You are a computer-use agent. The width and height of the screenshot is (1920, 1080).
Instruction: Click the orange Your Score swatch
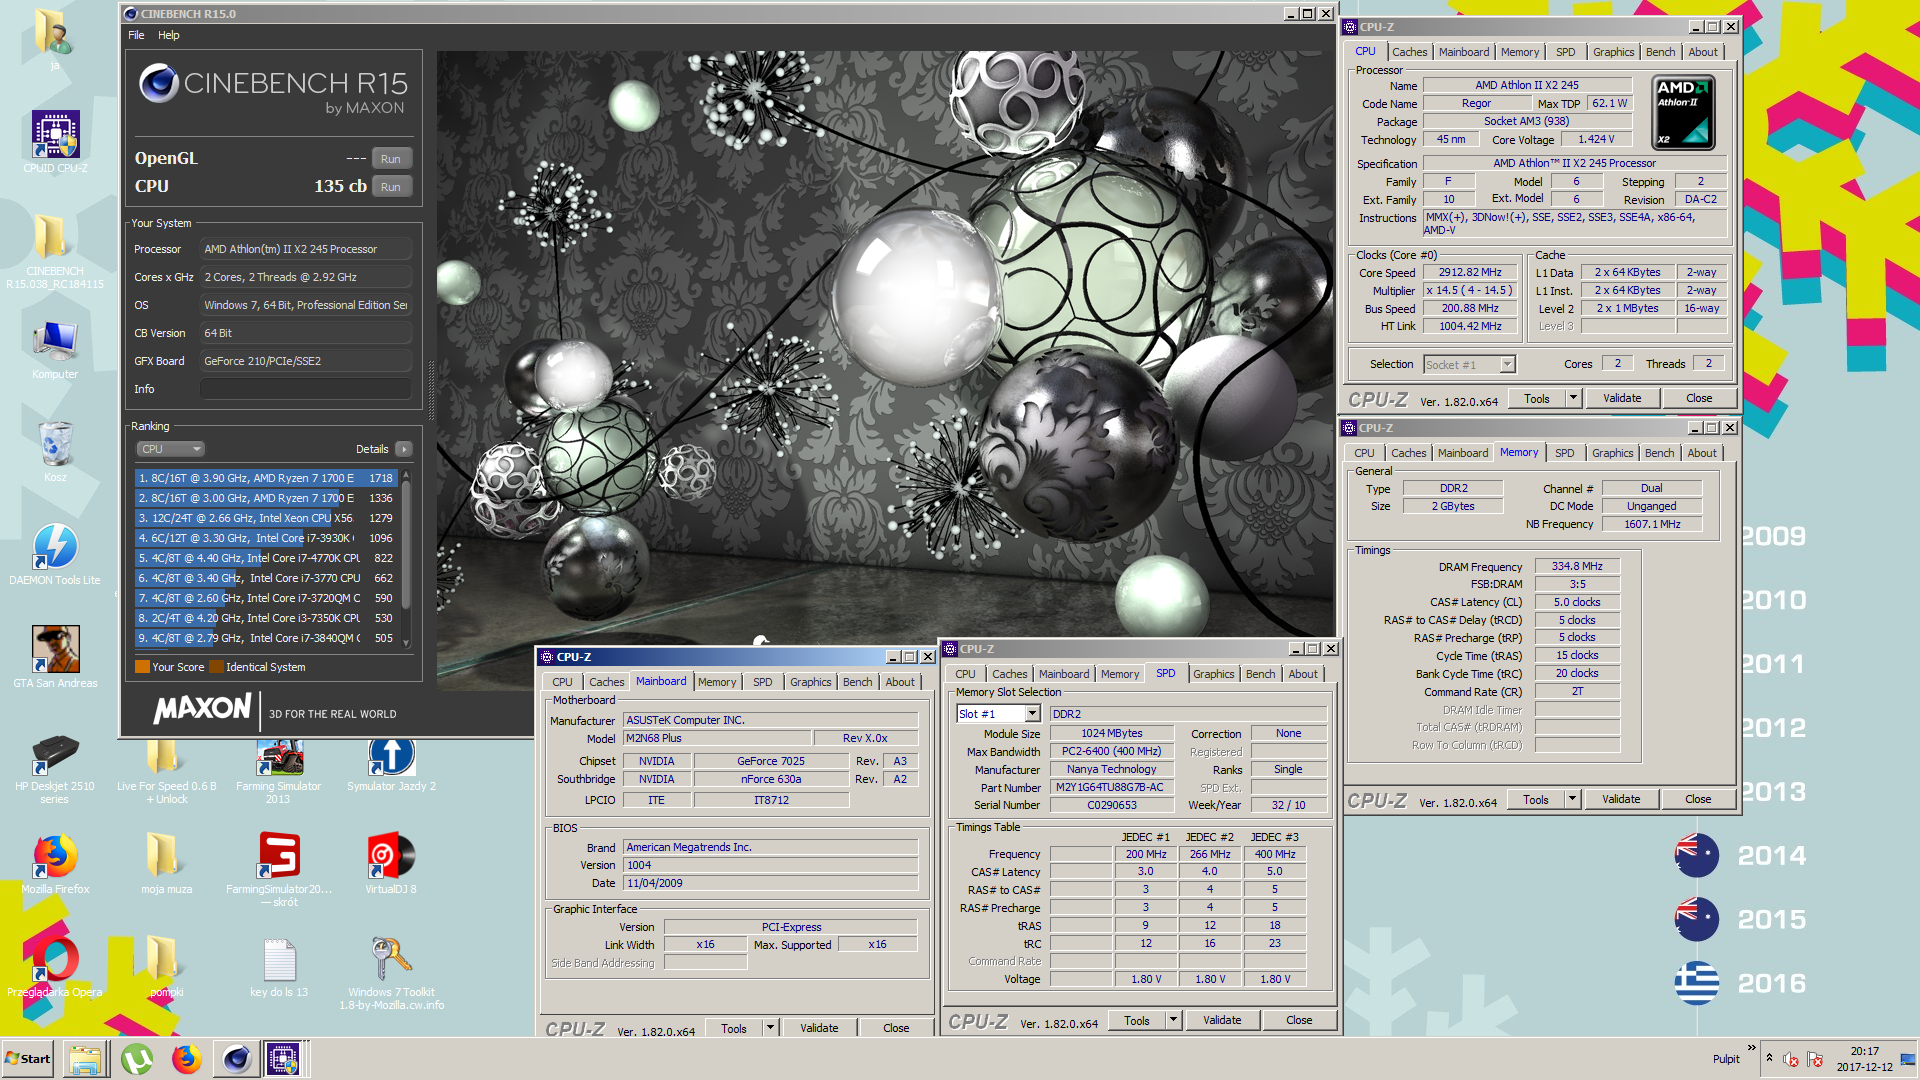click(142, 667)
